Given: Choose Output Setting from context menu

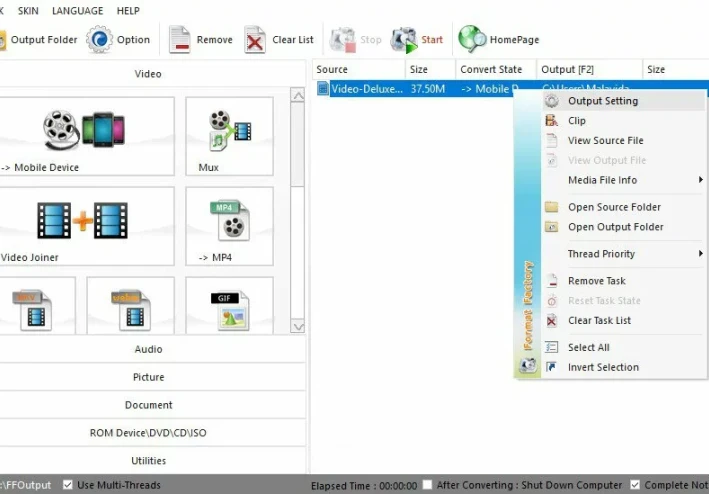Looking at the screenshot, I should point(623,101).
